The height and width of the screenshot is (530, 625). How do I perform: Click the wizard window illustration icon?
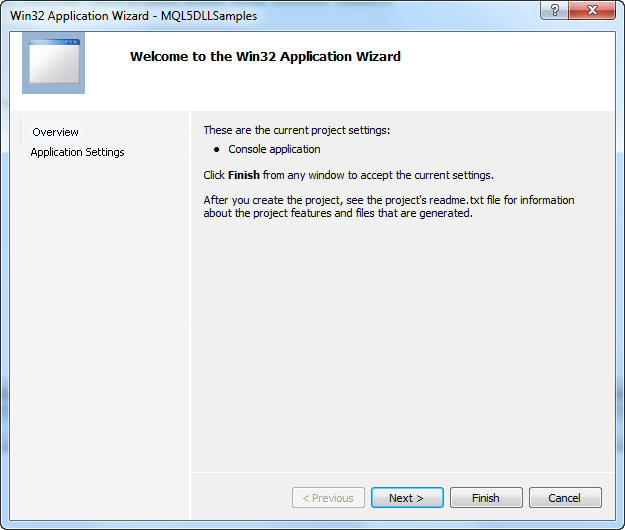53,63
